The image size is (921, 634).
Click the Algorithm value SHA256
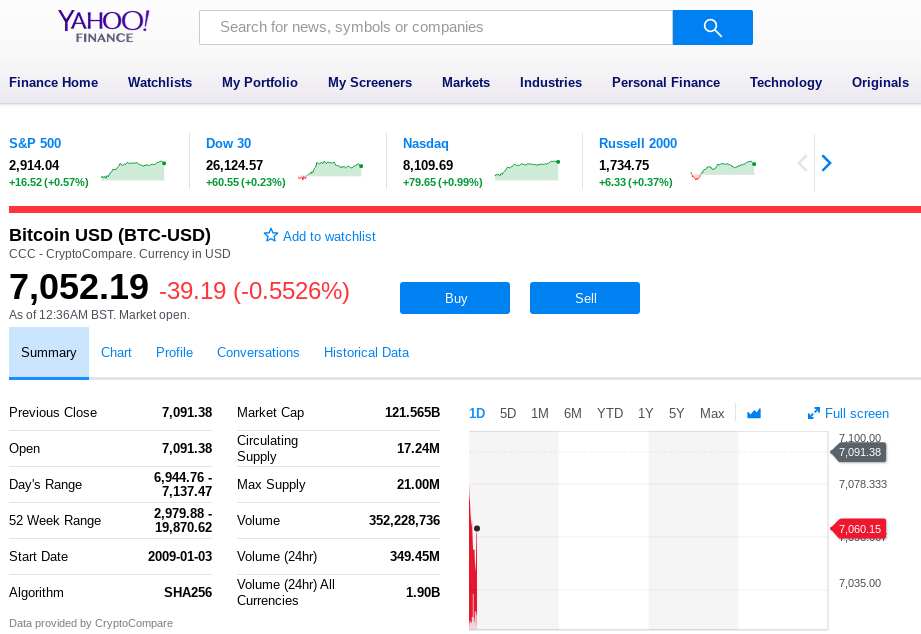(x=188, y=592)
